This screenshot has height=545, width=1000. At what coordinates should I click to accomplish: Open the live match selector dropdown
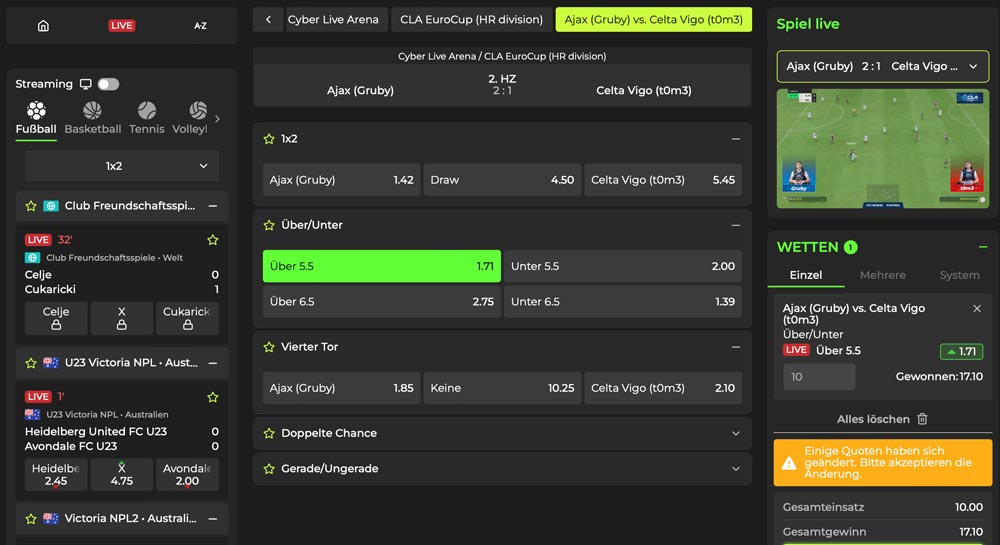(882, 67)
